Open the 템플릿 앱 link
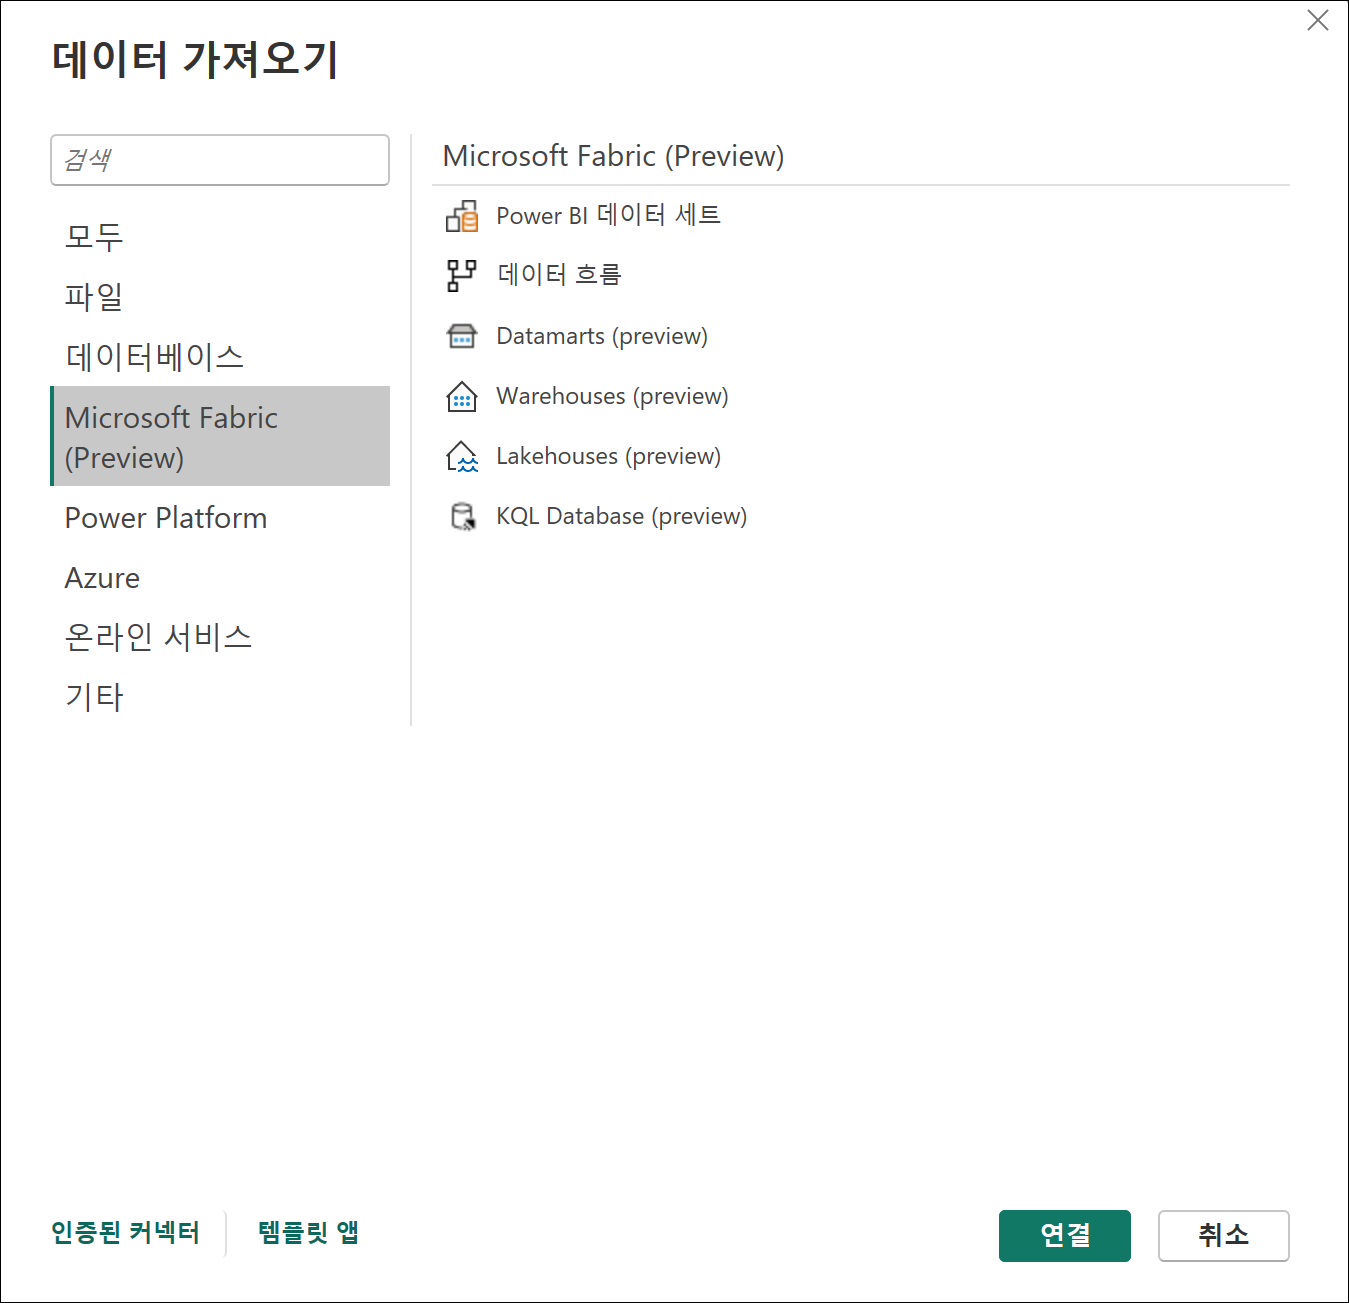Screen dimensions: 1349x1303 pyautogui.click(x=308, y=1233)
